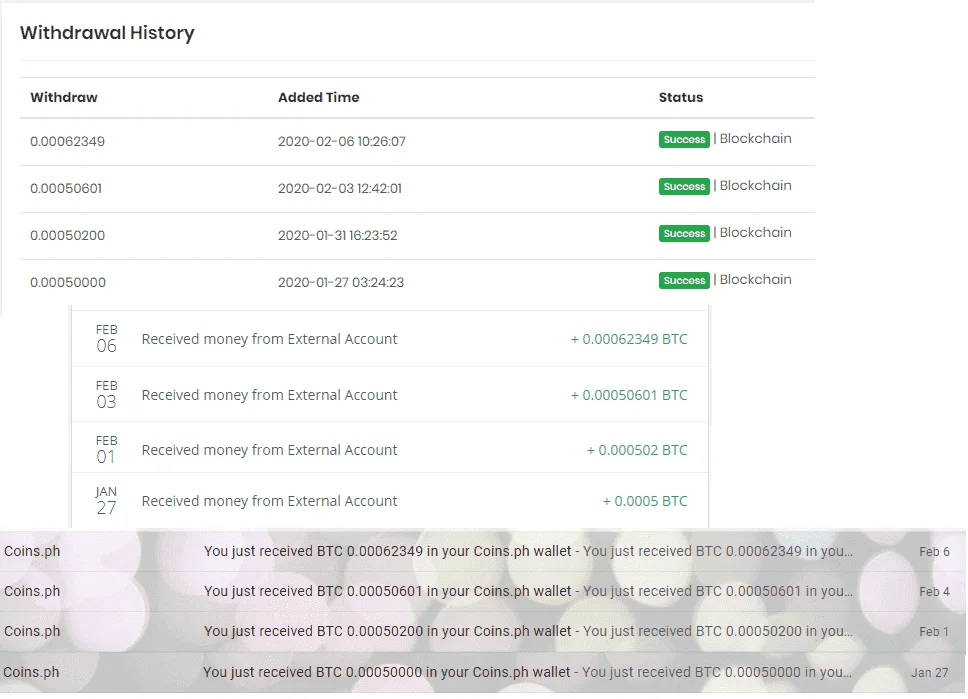Click the Status column header
Viewport: 968px width, 699px height.
pos(681,98)
